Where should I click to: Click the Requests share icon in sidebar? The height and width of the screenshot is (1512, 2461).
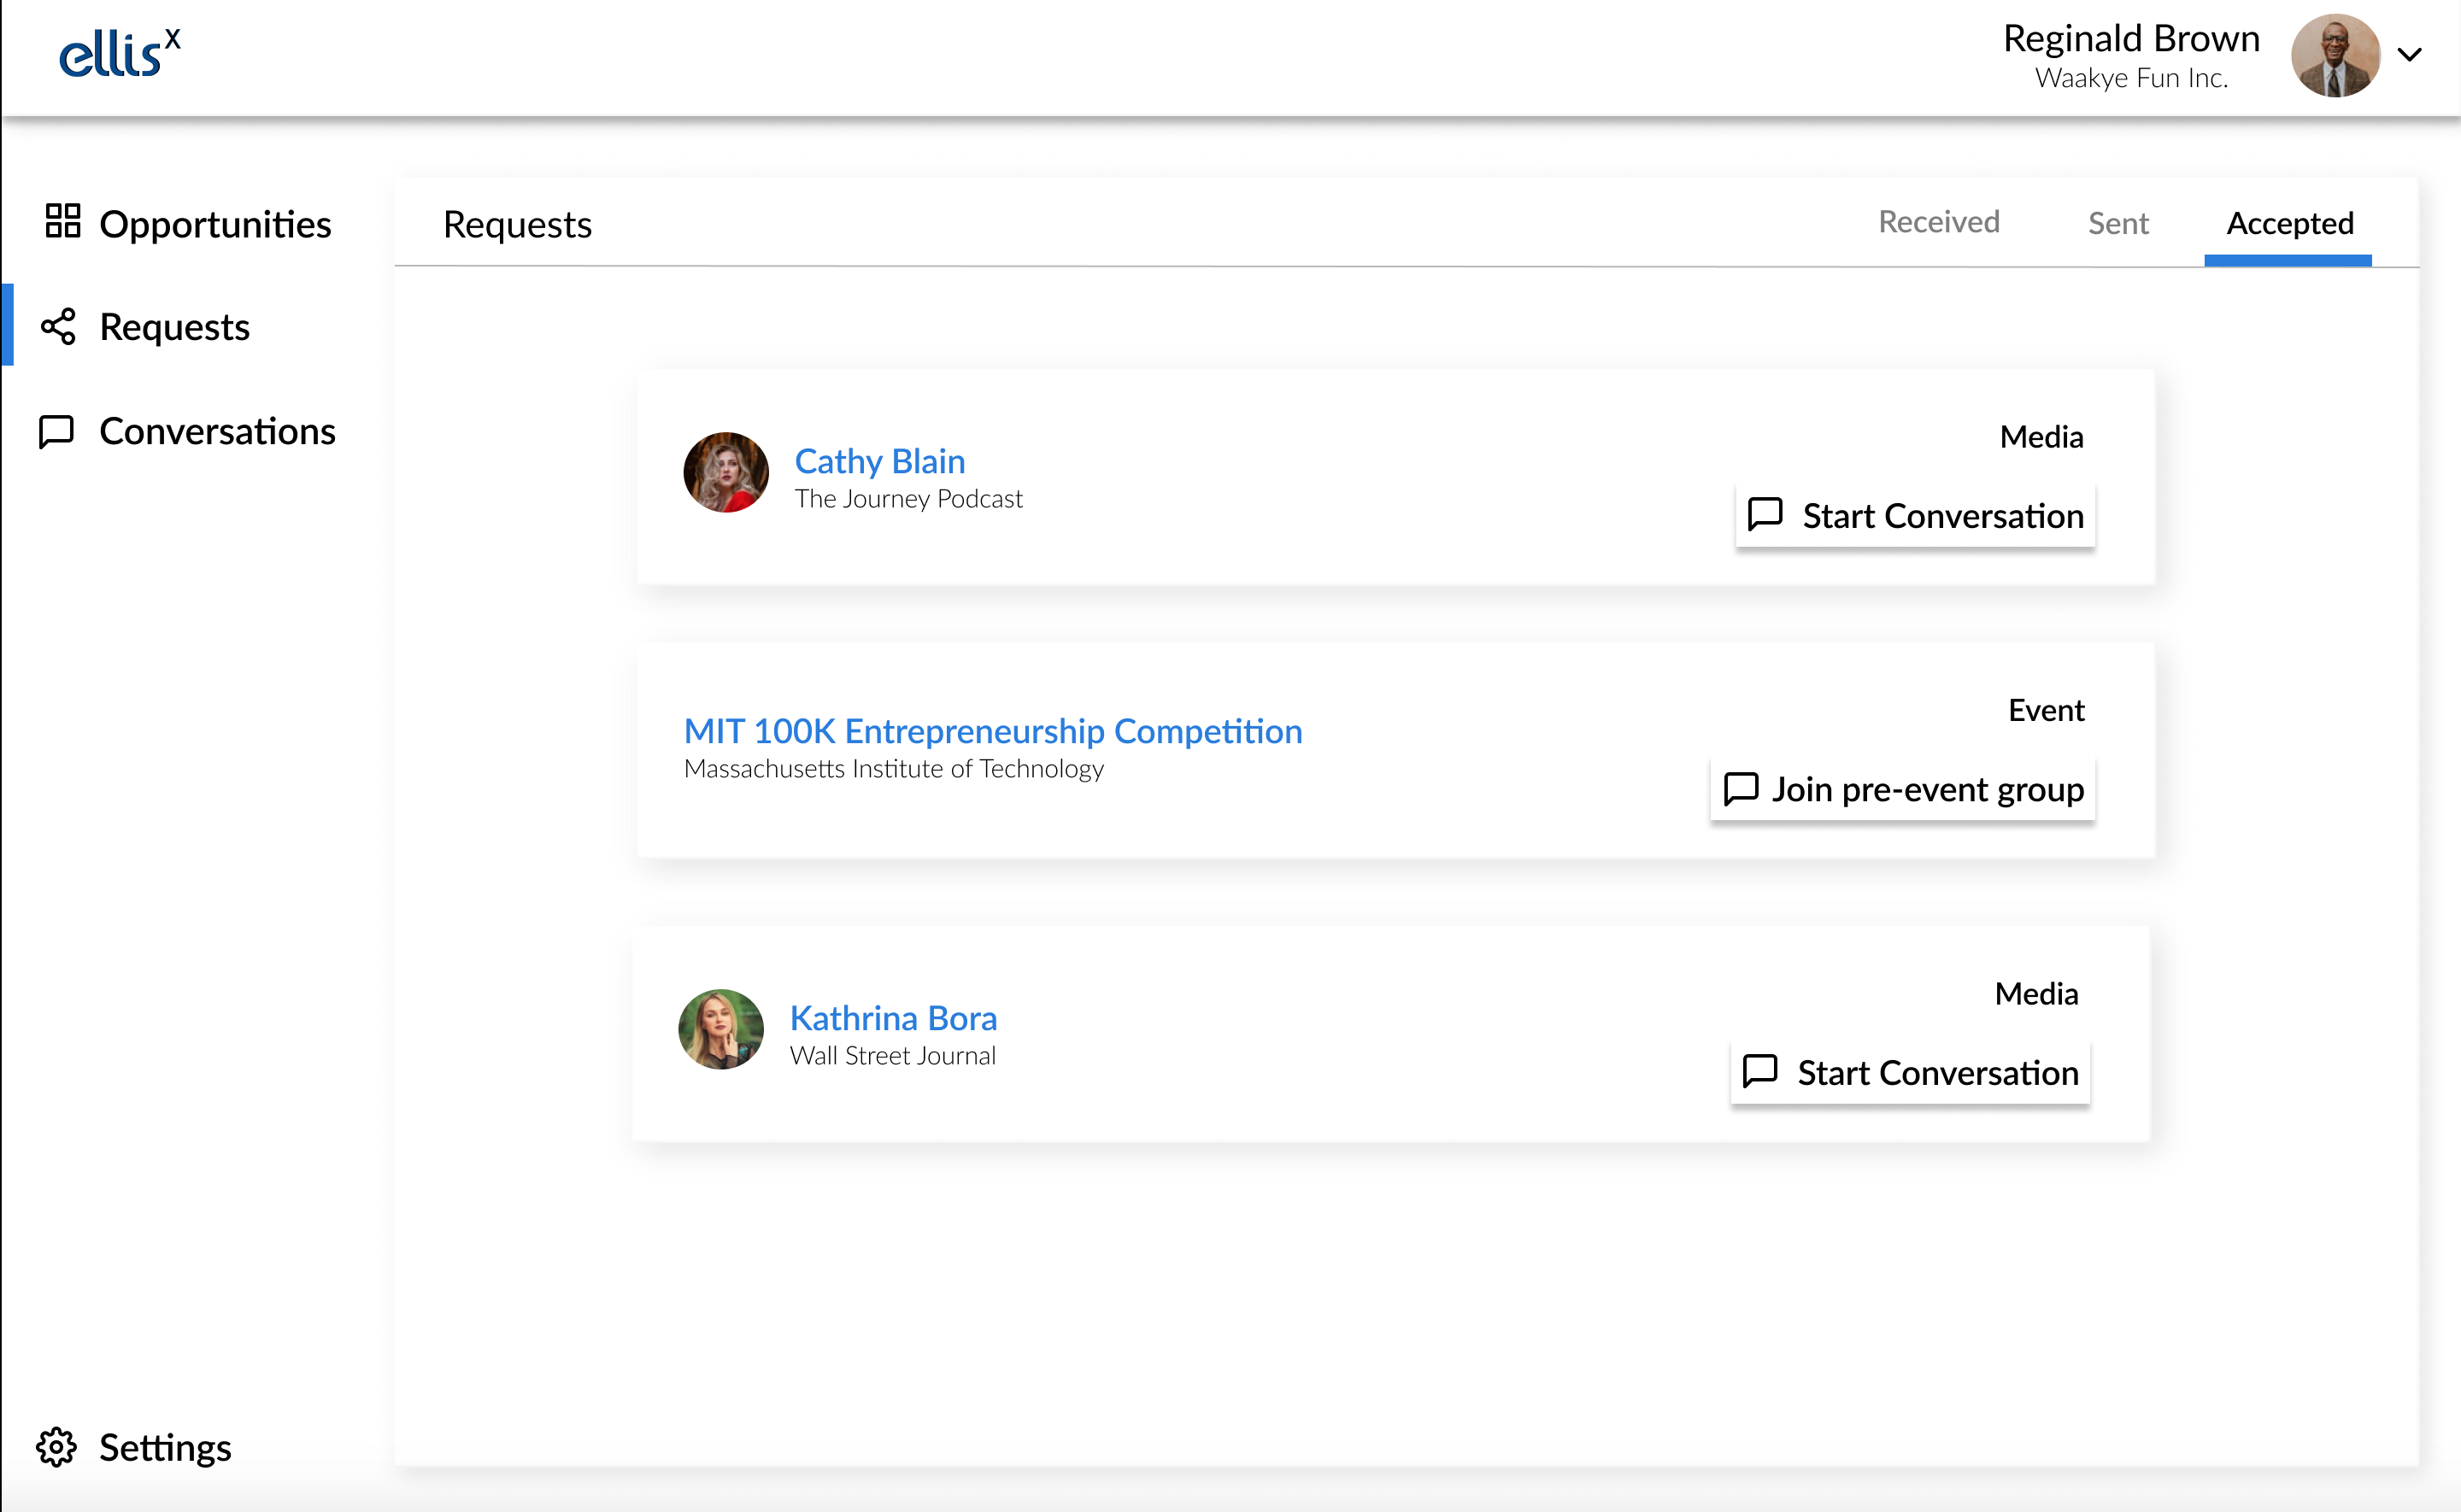pyautogui.click(x=58, y=327)
